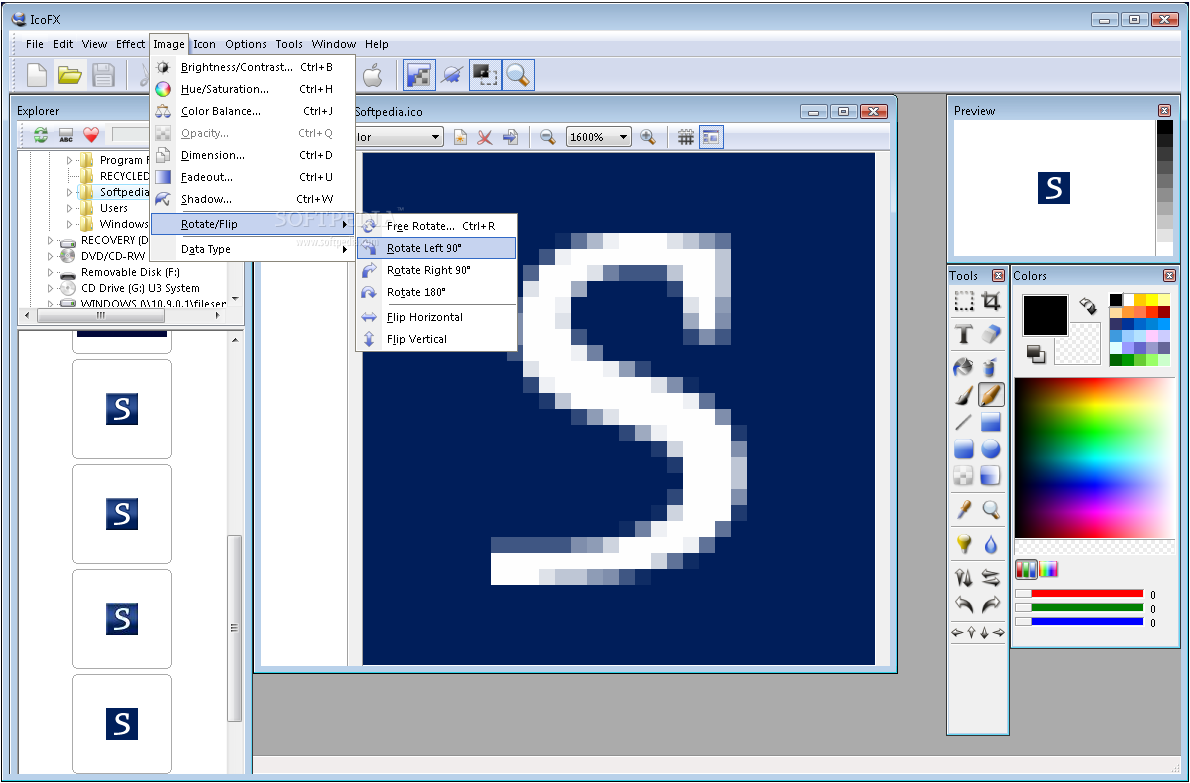Click the Apple (Macintosh icon) toolbar button
The image size is (1190, 783).
(x=373, y=75)
